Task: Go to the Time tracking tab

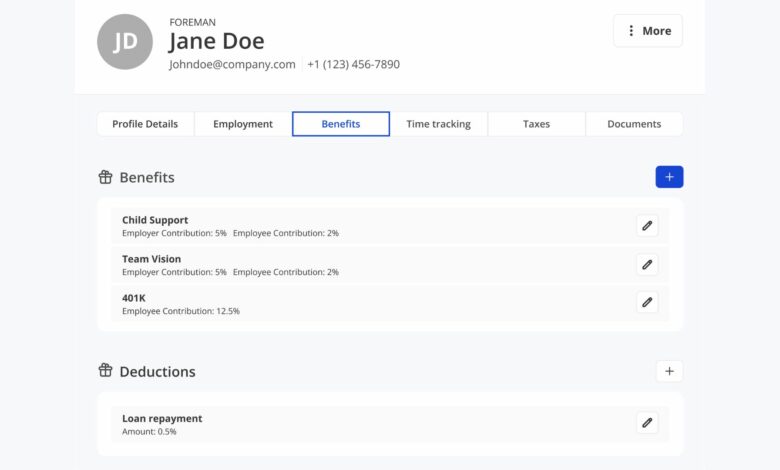Action: tap(438, 124)
